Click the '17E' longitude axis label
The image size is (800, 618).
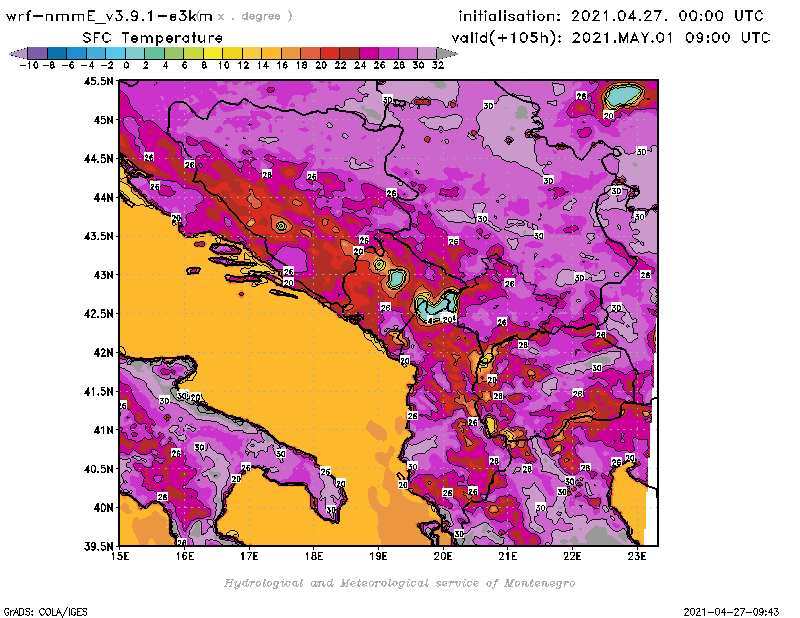(x=249, y=556)
